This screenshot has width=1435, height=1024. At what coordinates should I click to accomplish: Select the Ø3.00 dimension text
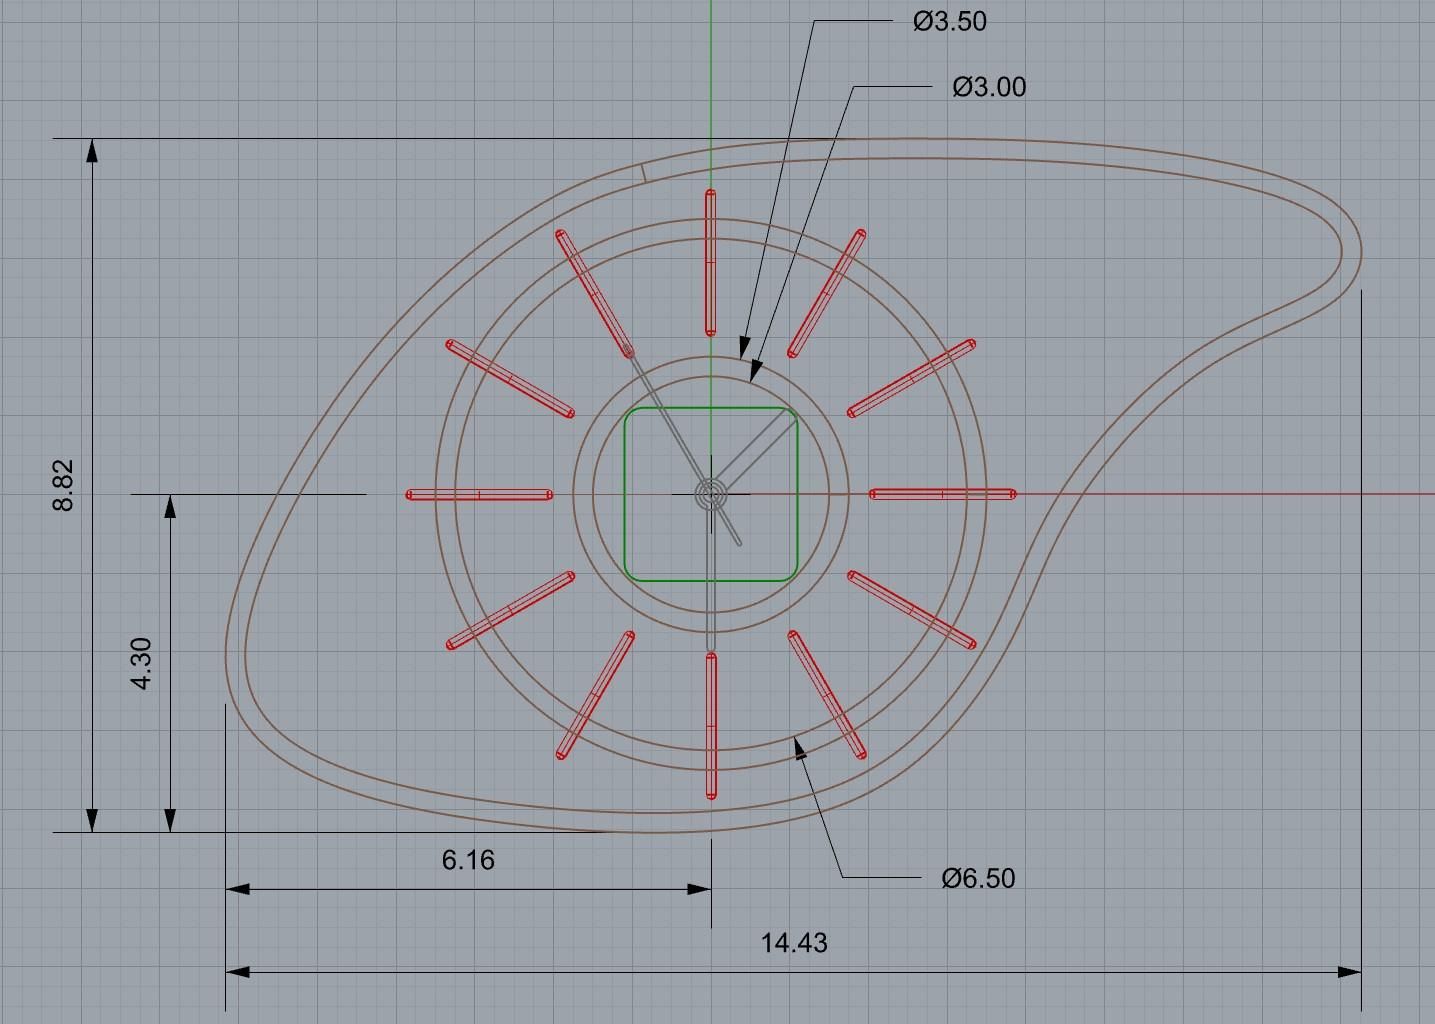pyautogui.click(x=987, y=86)
